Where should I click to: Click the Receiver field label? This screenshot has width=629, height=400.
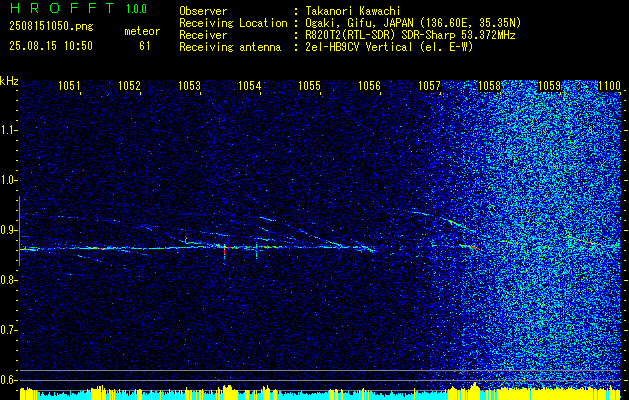pyautogui.click(x=203, y=35)
